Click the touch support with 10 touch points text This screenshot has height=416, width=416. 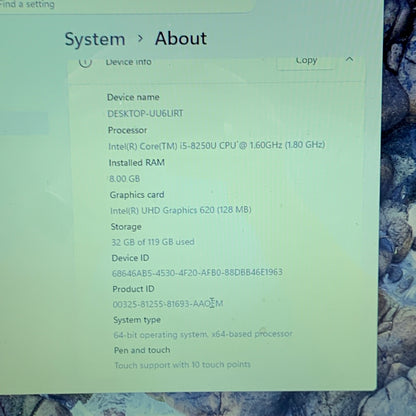[x=182, y=365]
